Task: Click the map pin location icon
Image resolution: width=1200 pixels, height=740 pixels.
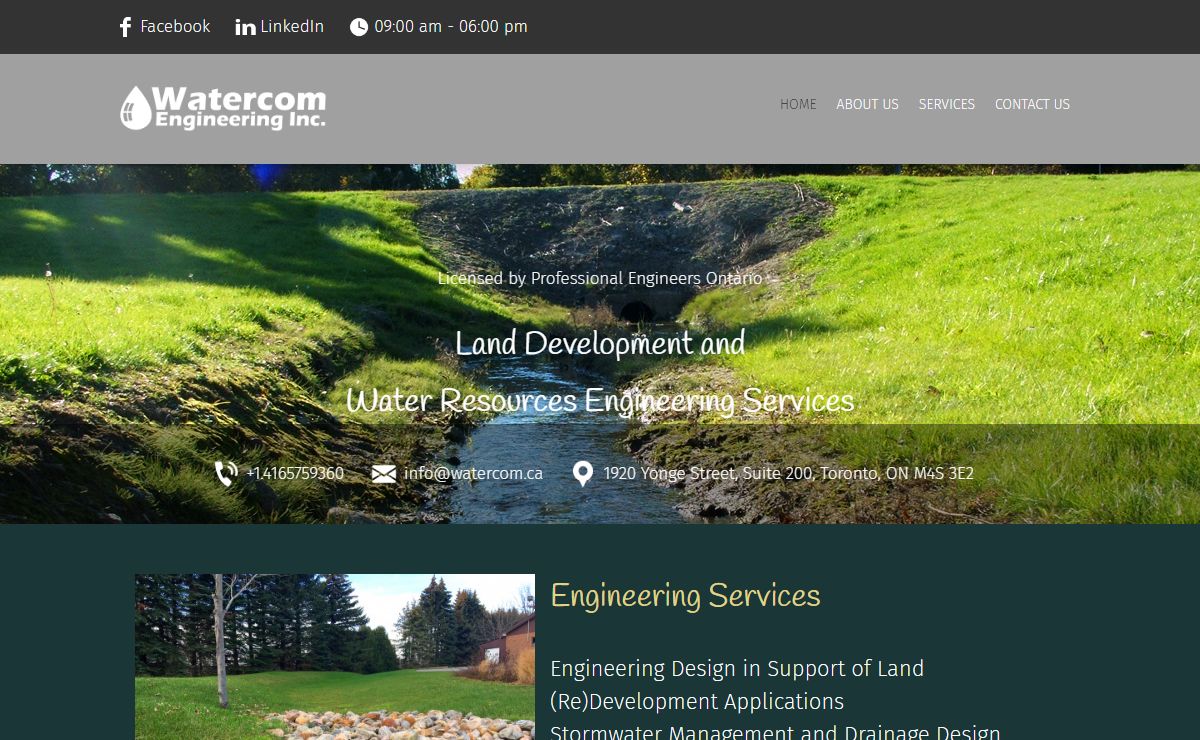Action: tap(583, 474)
